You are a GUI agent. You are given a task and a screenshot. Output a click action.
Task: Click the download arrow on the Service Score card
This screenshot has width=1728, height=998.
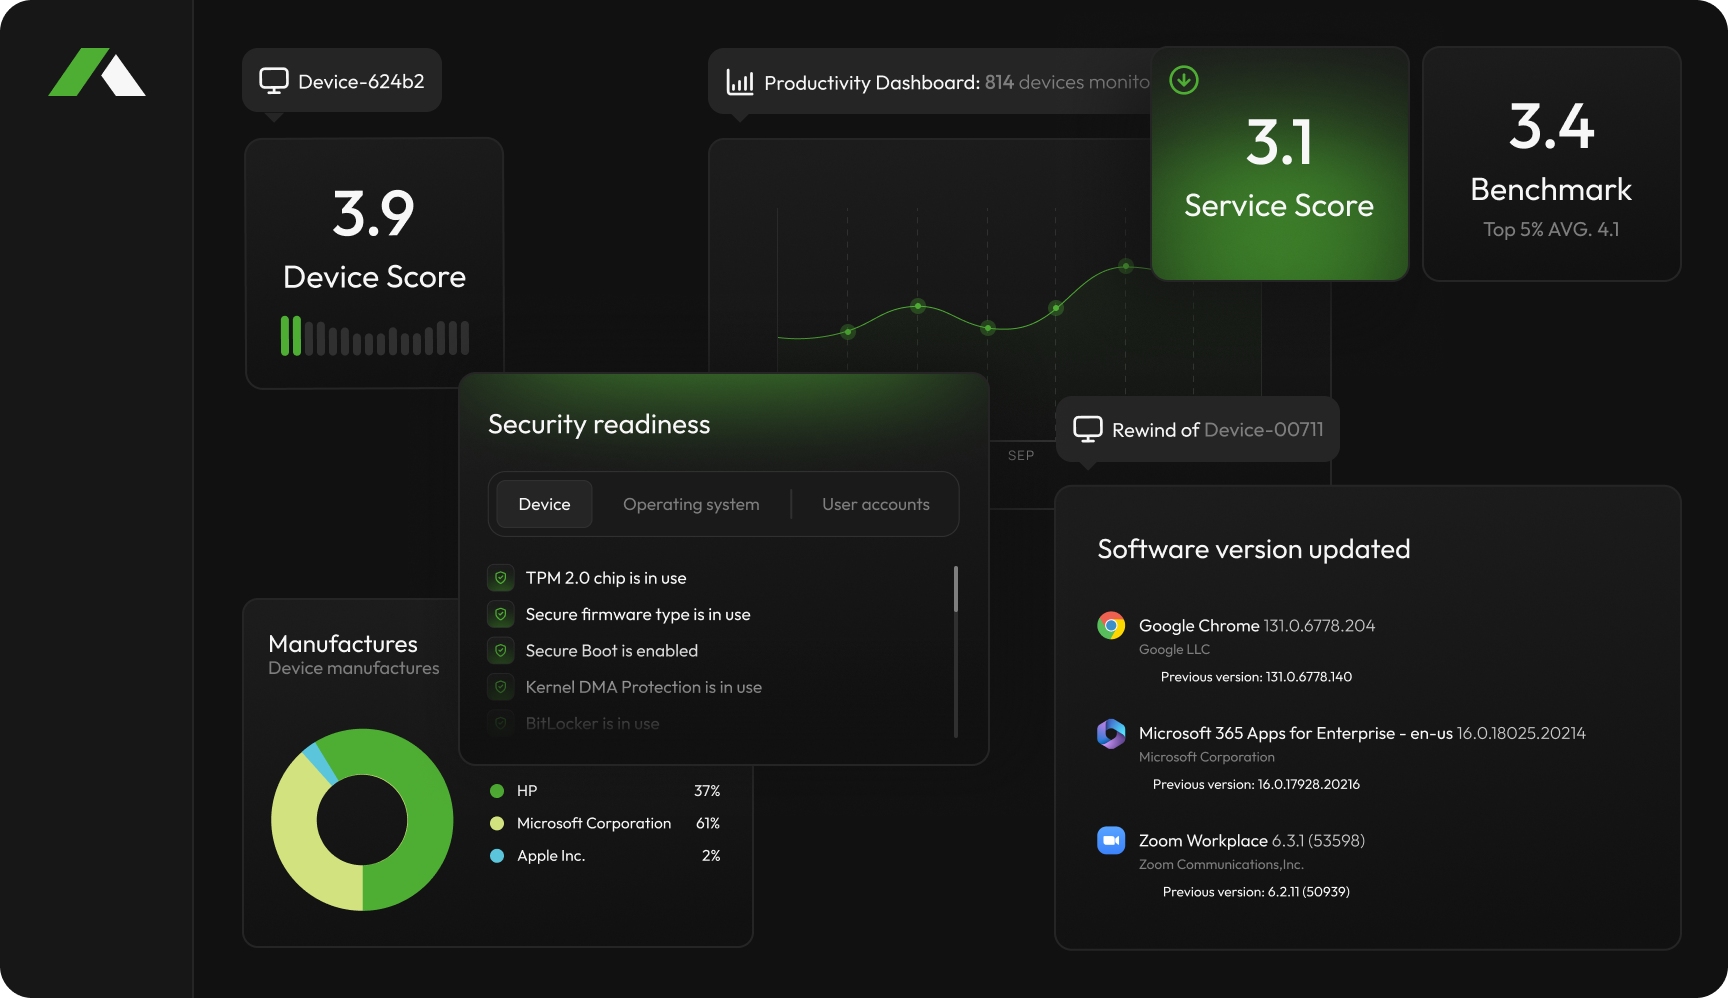pos(1183,79)
